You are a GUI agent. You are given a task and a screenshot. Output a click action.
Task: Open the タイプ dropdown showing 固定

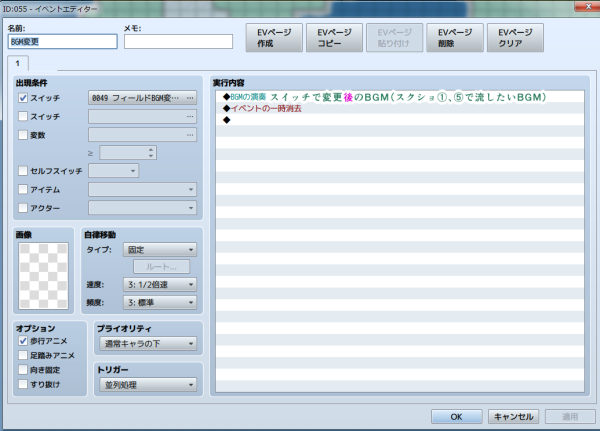click(160, 250)
